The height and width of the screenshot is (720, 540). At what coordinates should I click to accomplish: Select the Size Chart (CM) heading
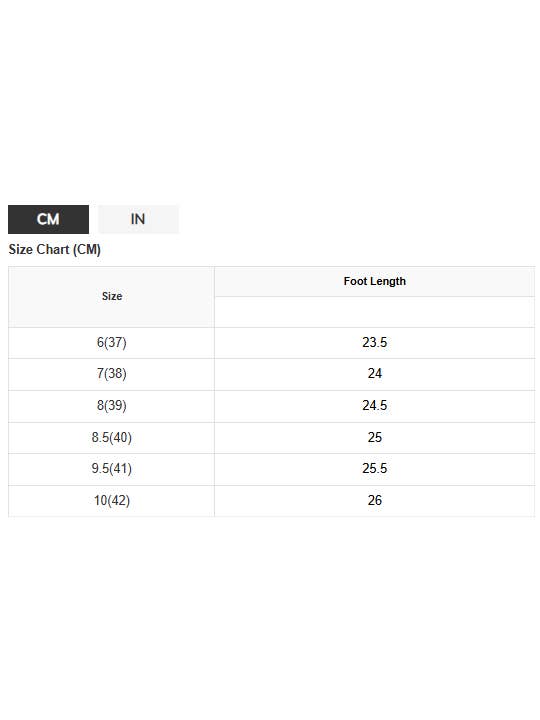tap(55, 249)
